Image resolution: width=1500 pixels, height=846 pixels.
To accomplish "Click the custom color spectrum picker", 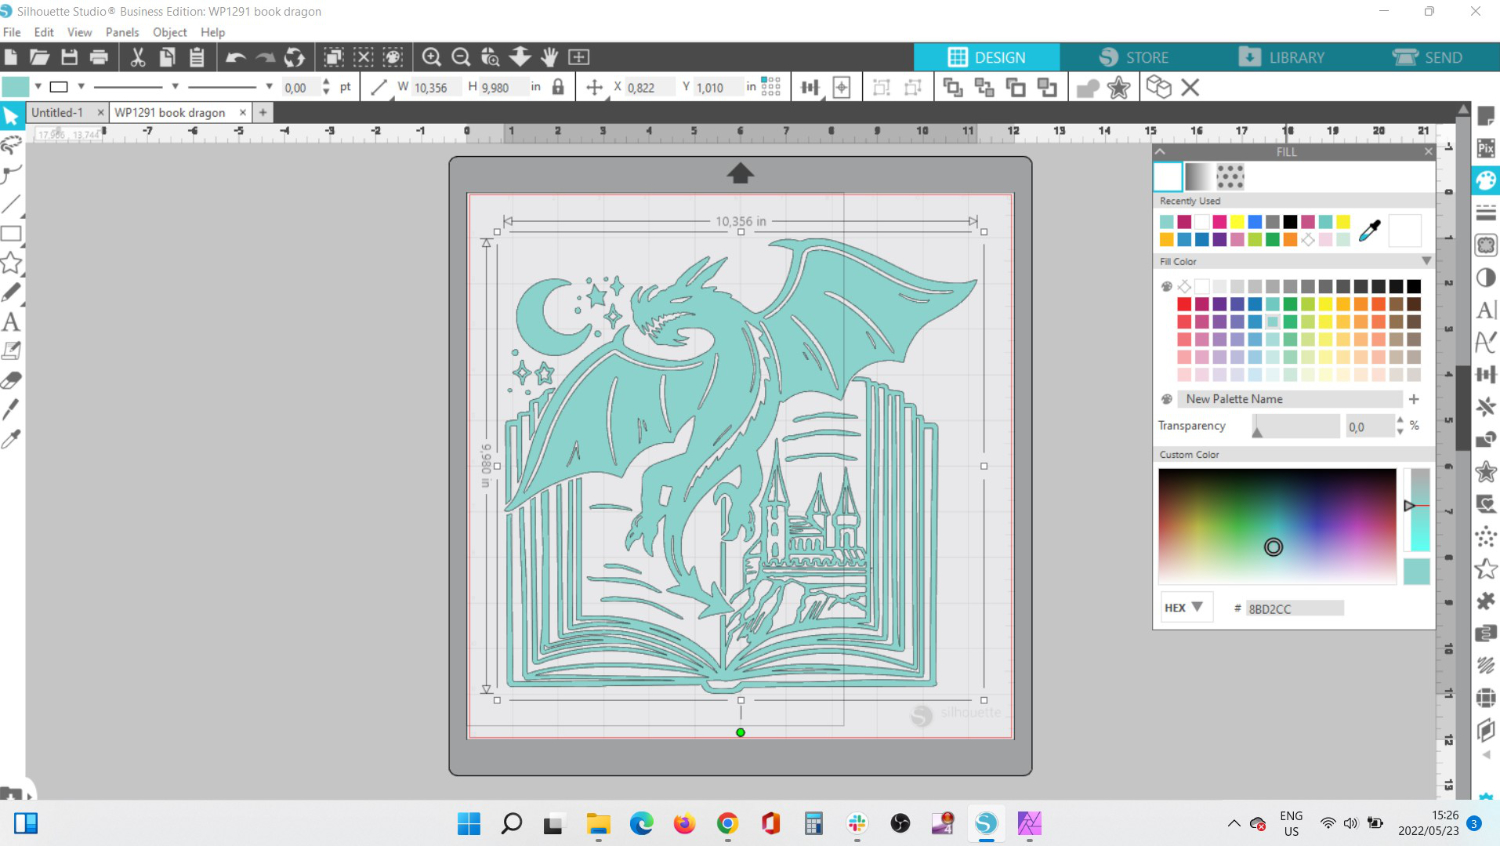I will tap(1277, 526).
